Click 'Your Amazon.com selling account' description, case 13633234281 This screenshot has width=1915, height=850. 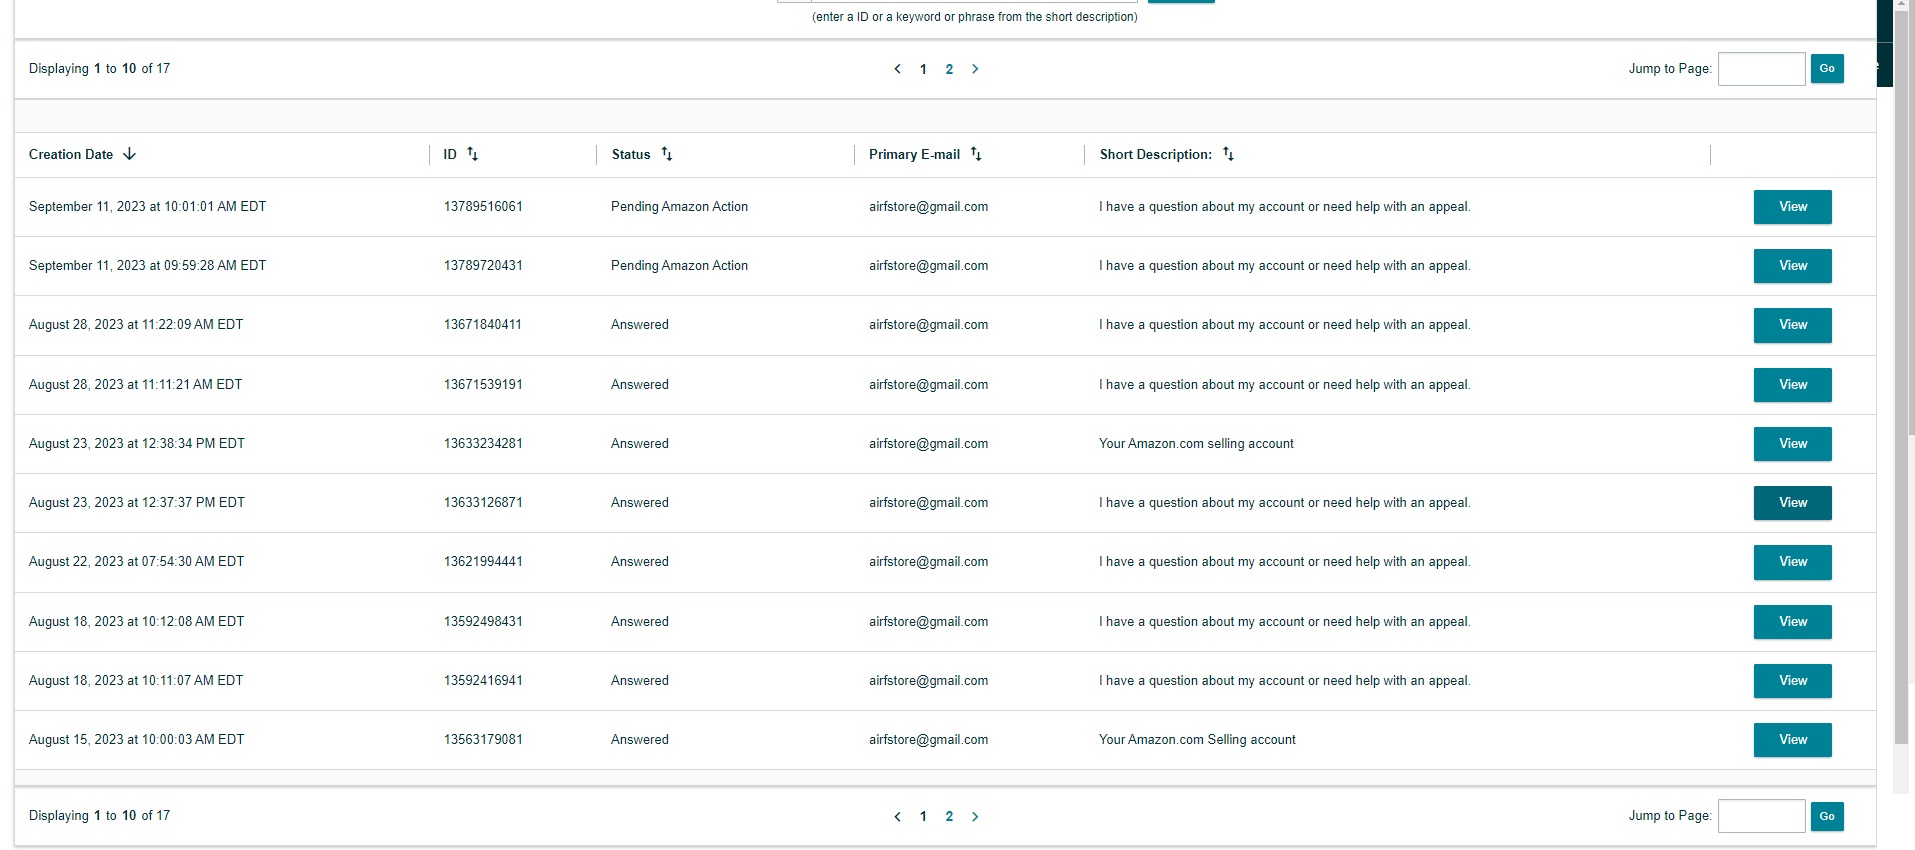(x=1196, y=444)
